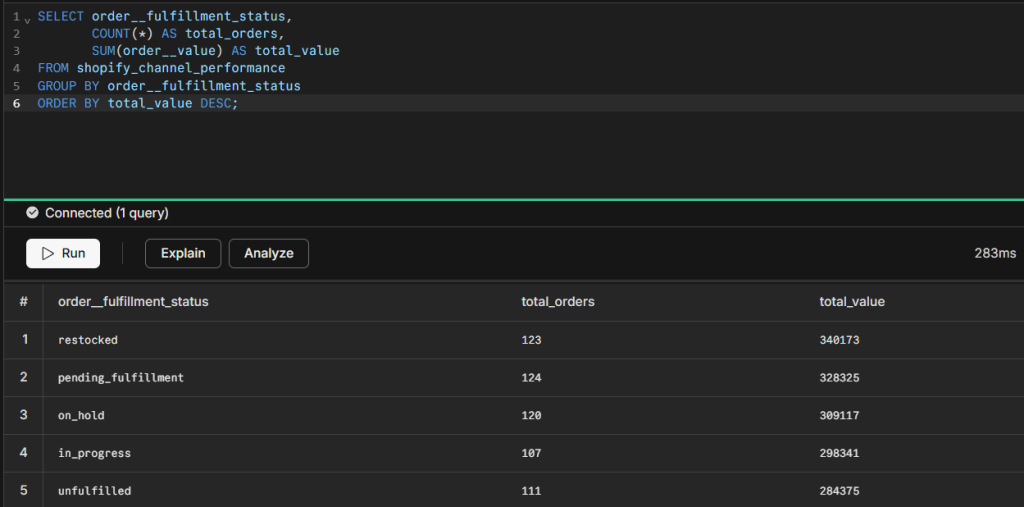Image resolution: width=1024 pixels, height=507 pixels.
Task: Click the FROM keyword on line 4
Action: (53, 68)
